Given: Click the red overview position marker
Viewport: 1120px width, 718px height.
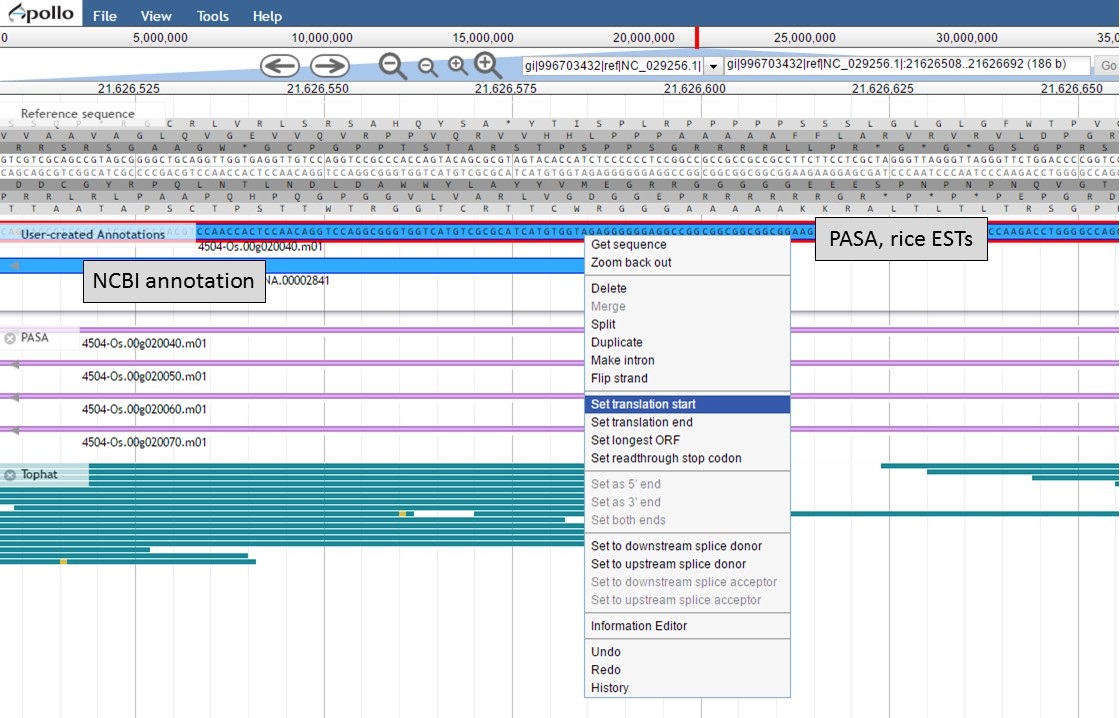Looking at the screenshot, I should [696, 38].
